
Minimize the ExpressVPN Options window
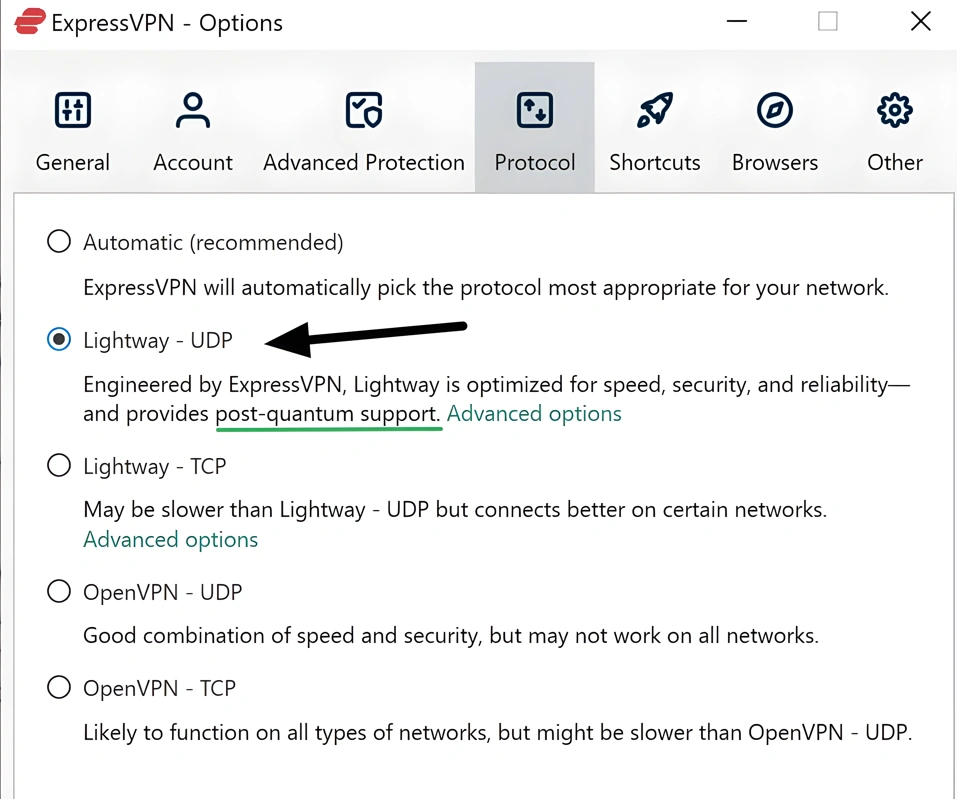737,21
